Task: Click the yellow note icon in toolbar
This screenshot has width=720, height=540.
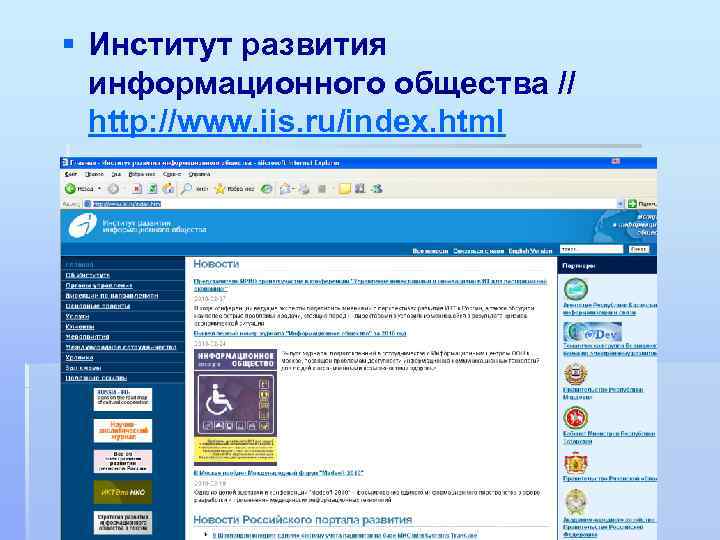Action: (344, 189)
